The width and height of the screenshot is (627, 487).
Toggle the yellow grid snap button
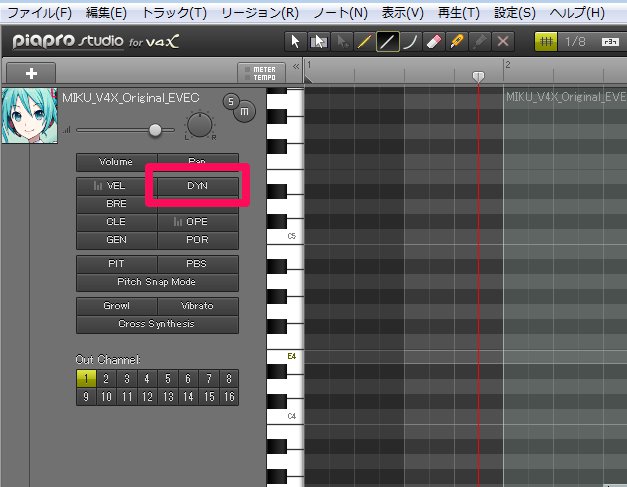pyautogui.click(x=546, y=42)
